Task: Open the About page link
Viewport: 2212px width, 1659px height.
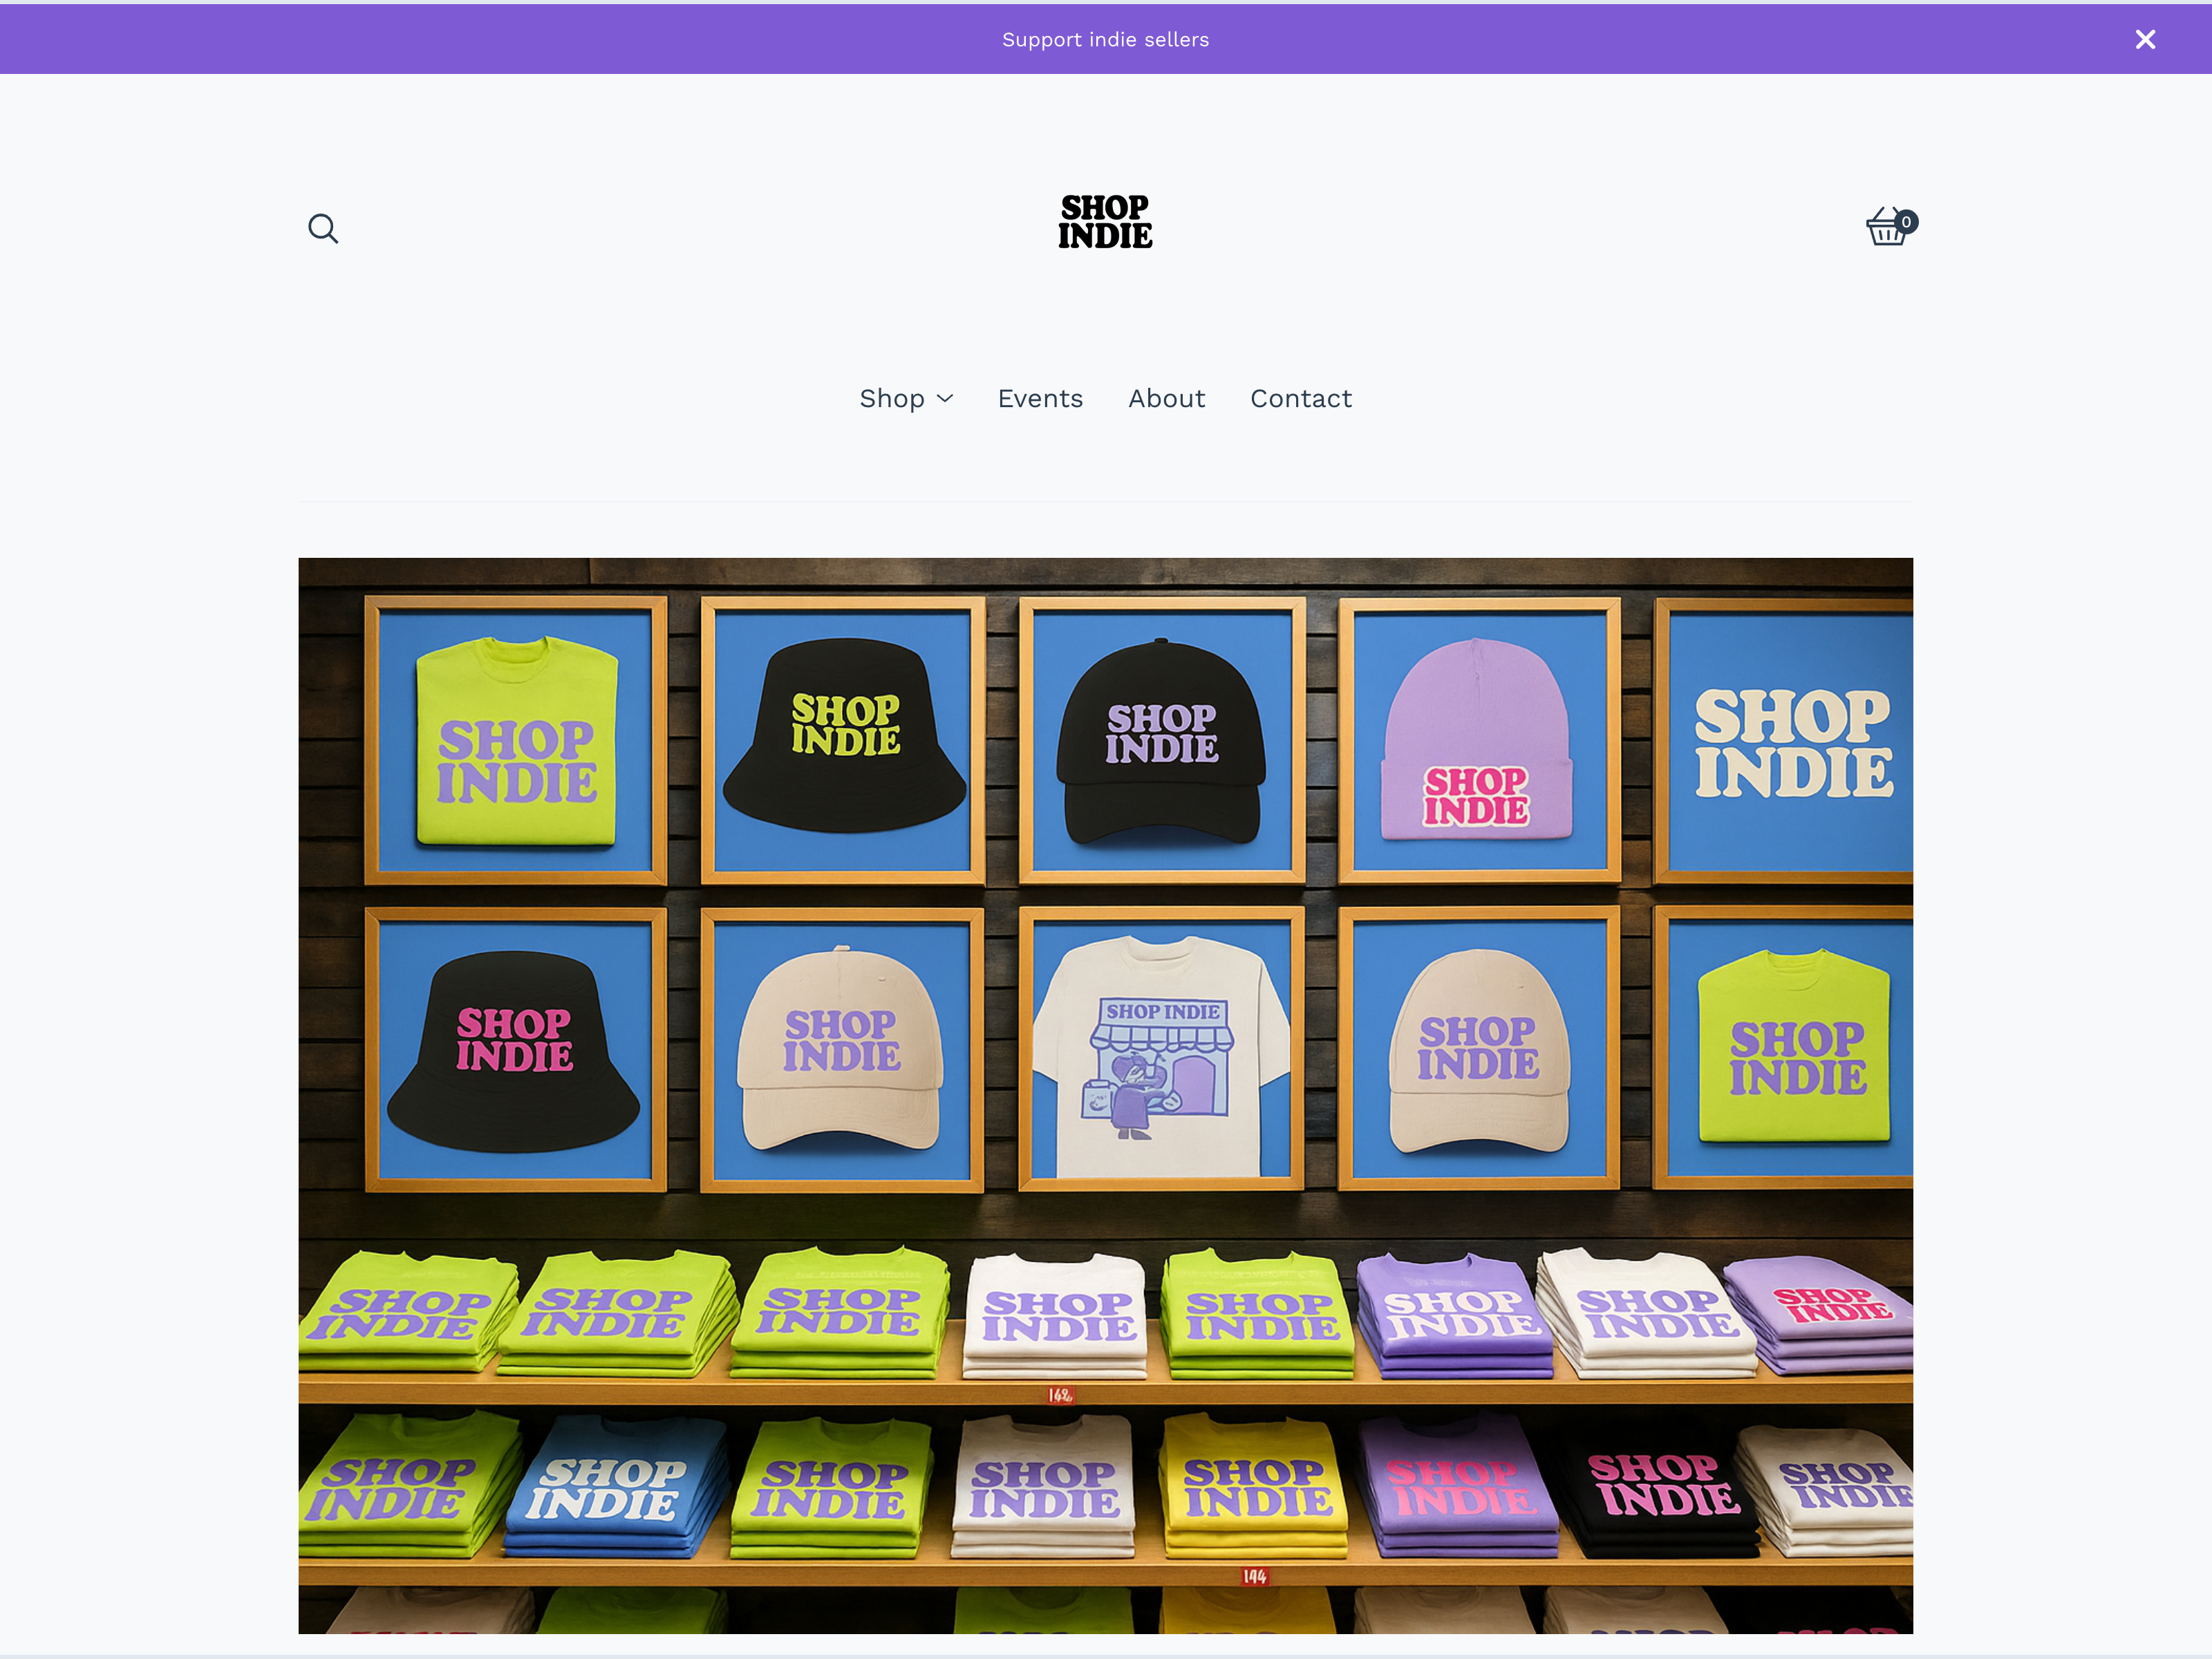Action: coord(1166,399)
